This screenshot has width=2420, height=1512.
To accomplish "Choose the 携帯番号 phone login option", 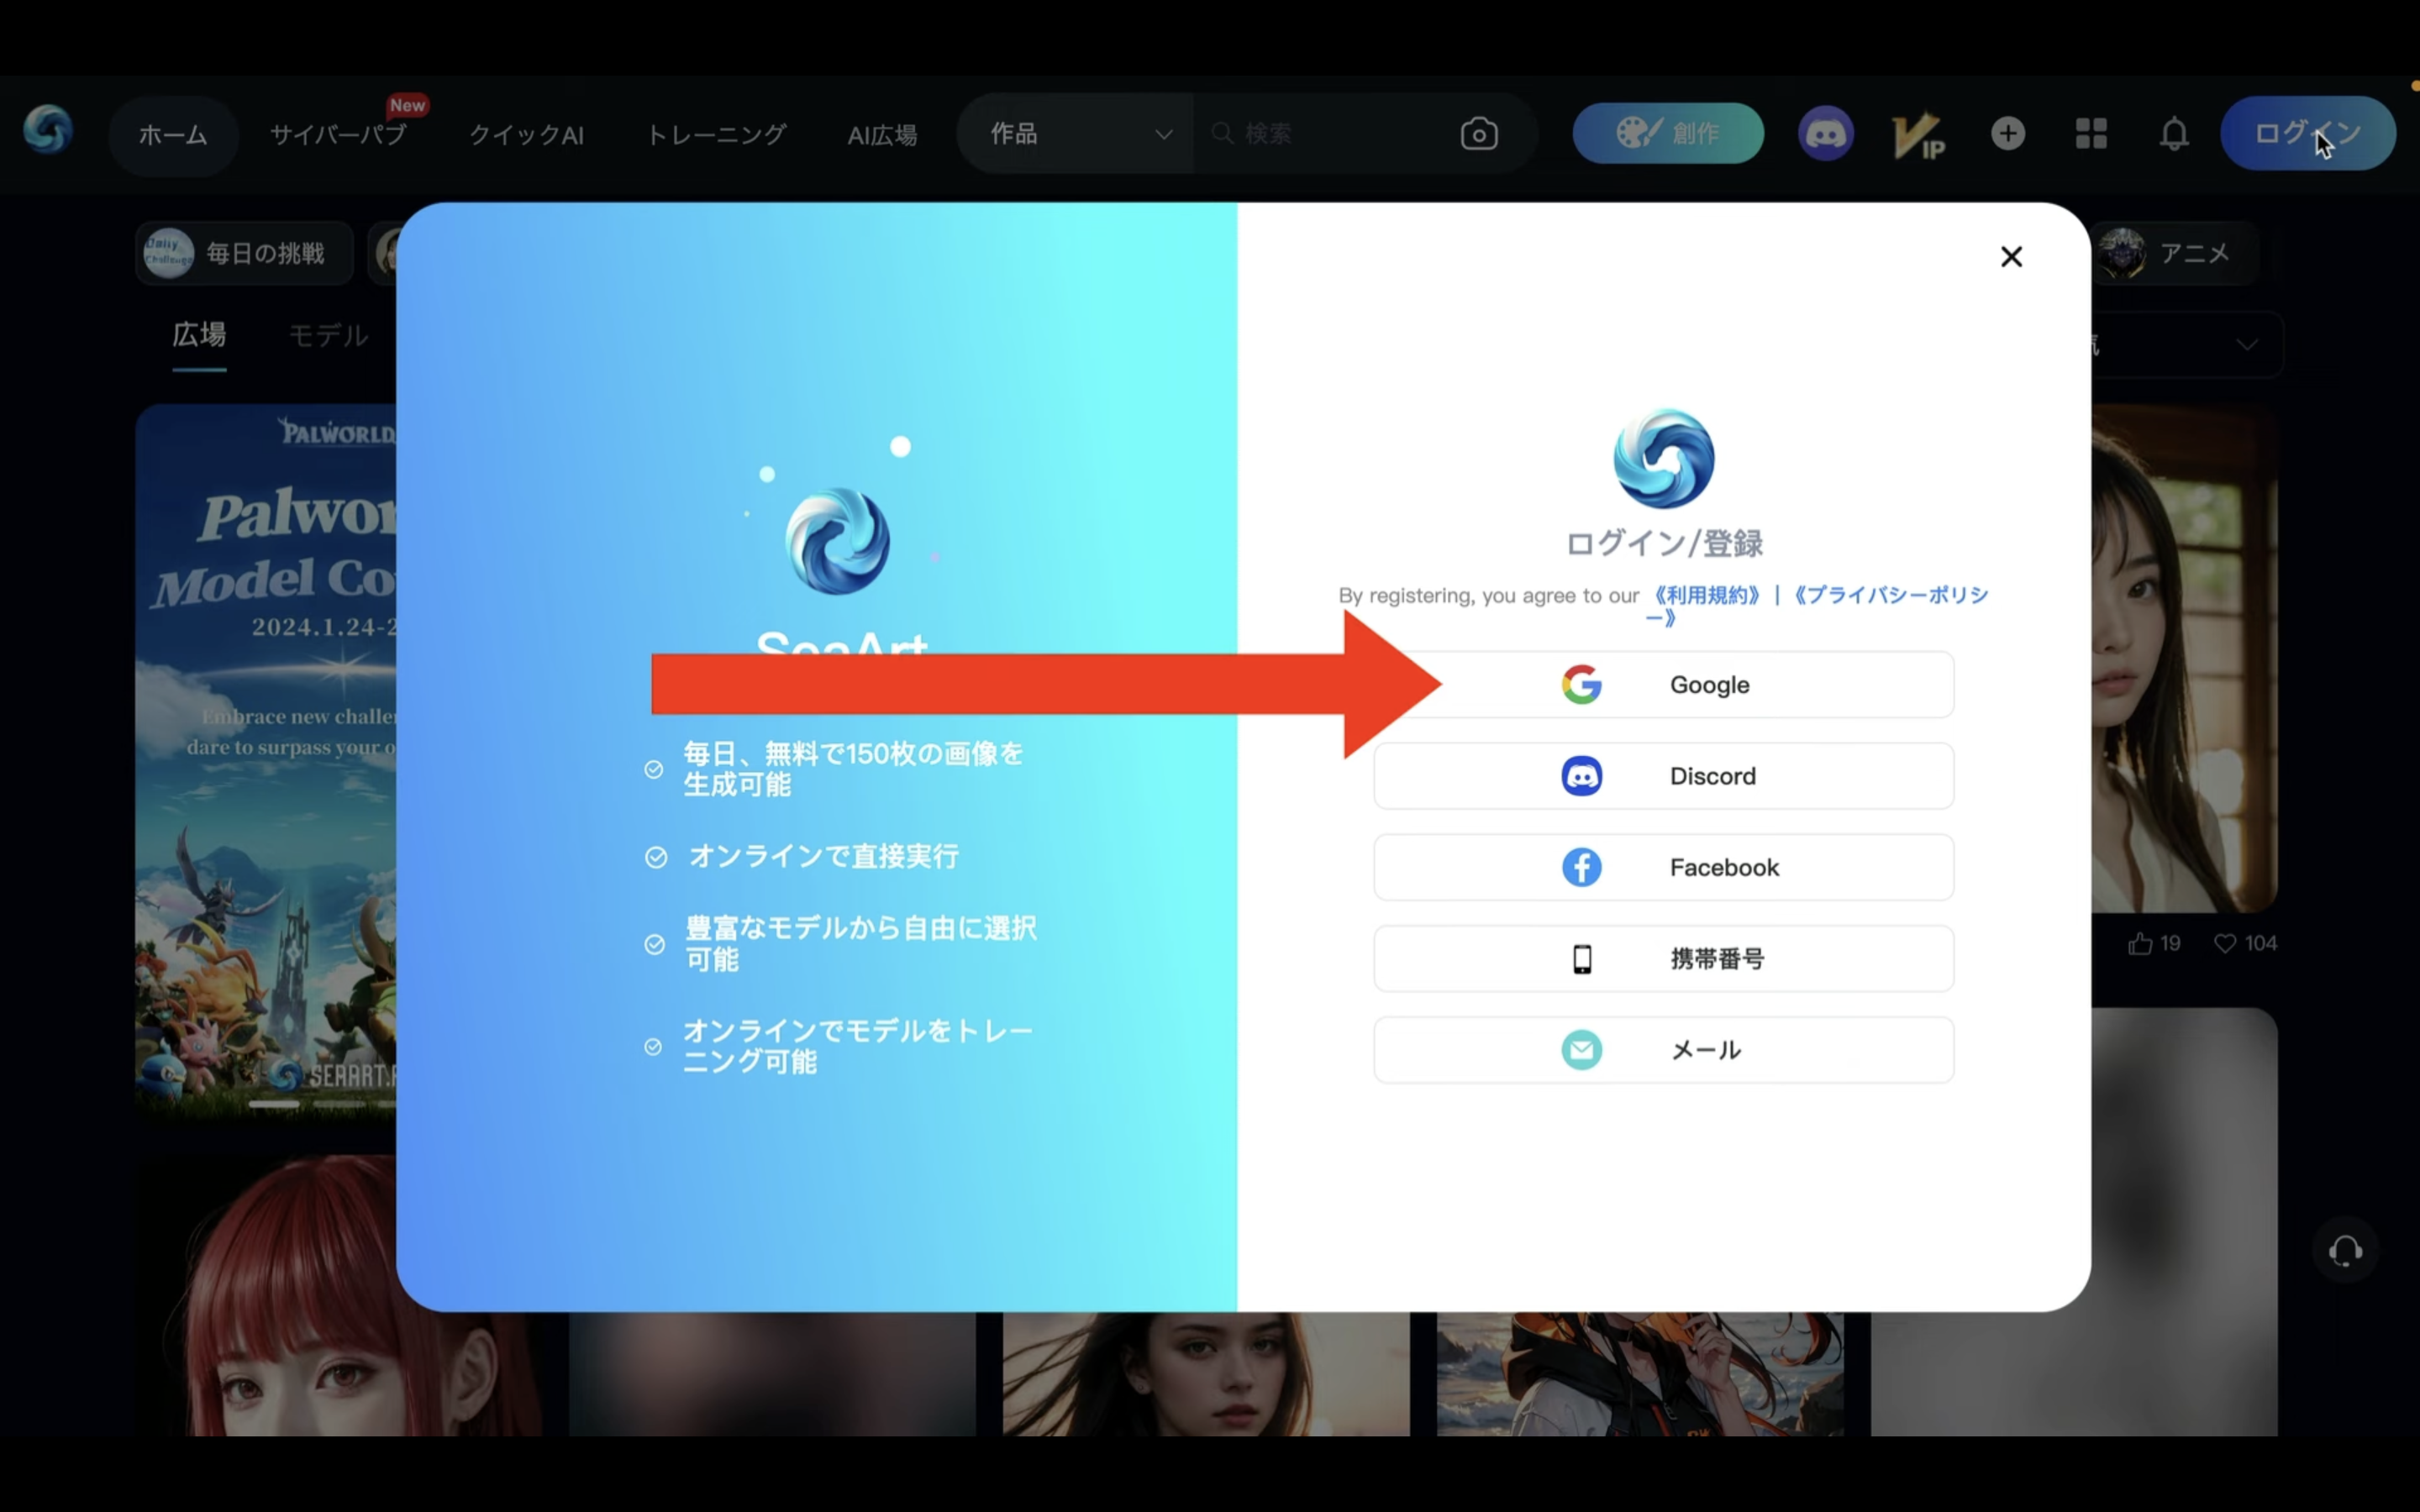I will 1664,959.
